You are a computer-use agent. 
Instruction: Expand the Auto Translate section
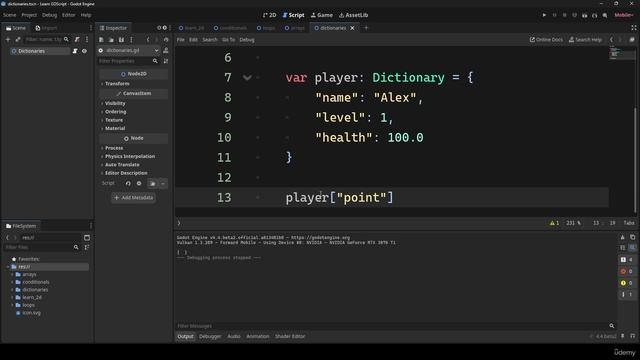[122, 164]
